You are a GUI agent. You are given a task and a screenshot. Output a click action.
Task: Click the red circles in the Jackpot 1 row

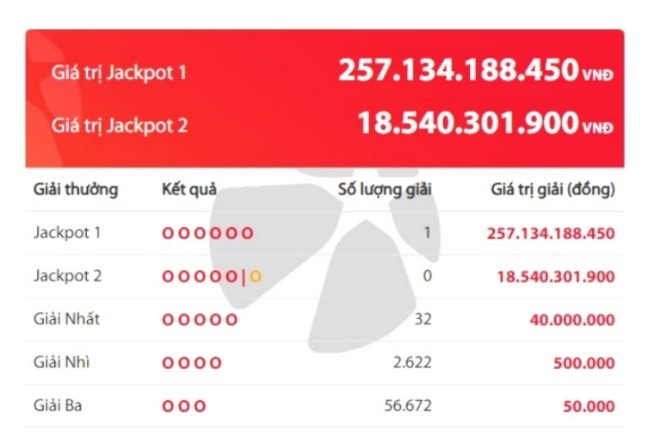[x=207, y=233]
